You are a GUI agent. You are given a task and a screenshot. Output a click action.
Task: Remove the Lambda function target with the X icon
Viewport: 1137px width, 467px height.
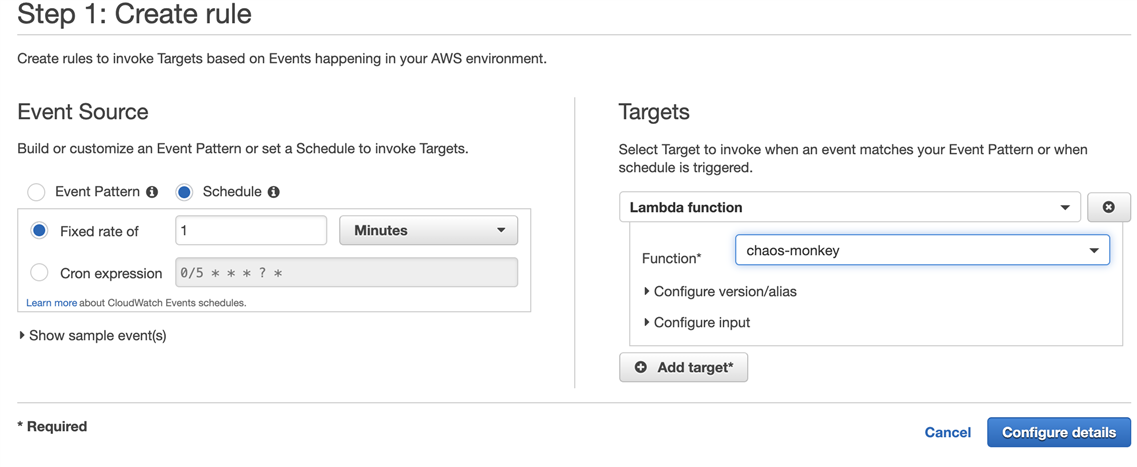click(x=1109, y=207)
